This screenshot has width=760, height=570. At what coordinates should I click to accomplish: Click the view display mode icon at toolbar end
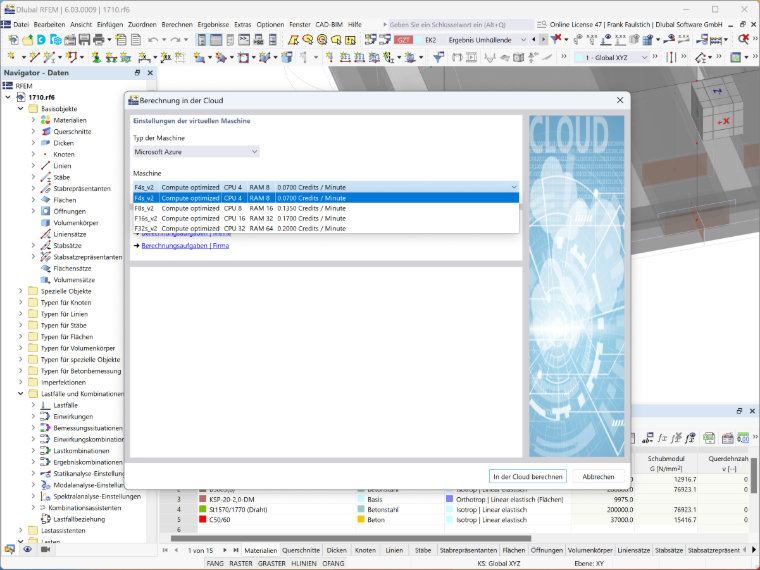(736, 58)
